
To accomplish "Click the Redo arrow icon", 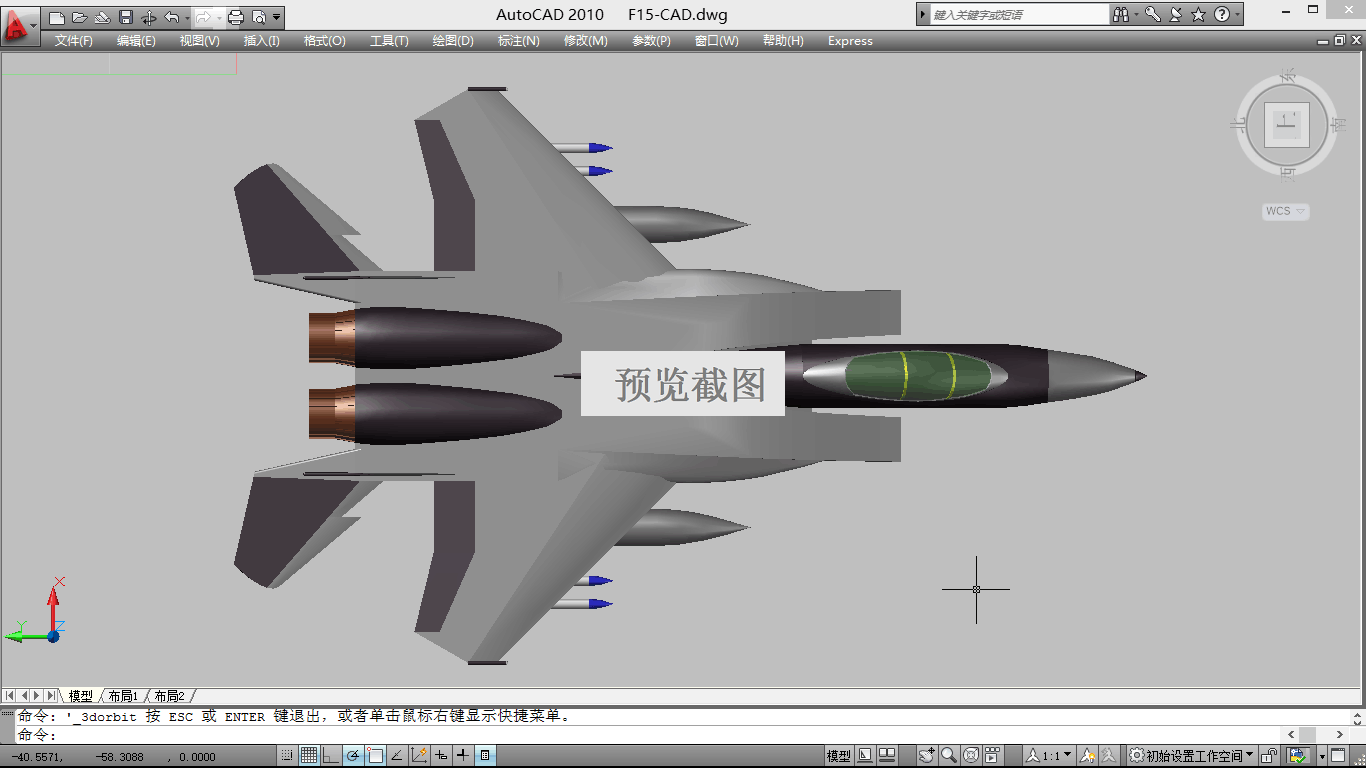I will pyautogui.click(x=203, y=17).
